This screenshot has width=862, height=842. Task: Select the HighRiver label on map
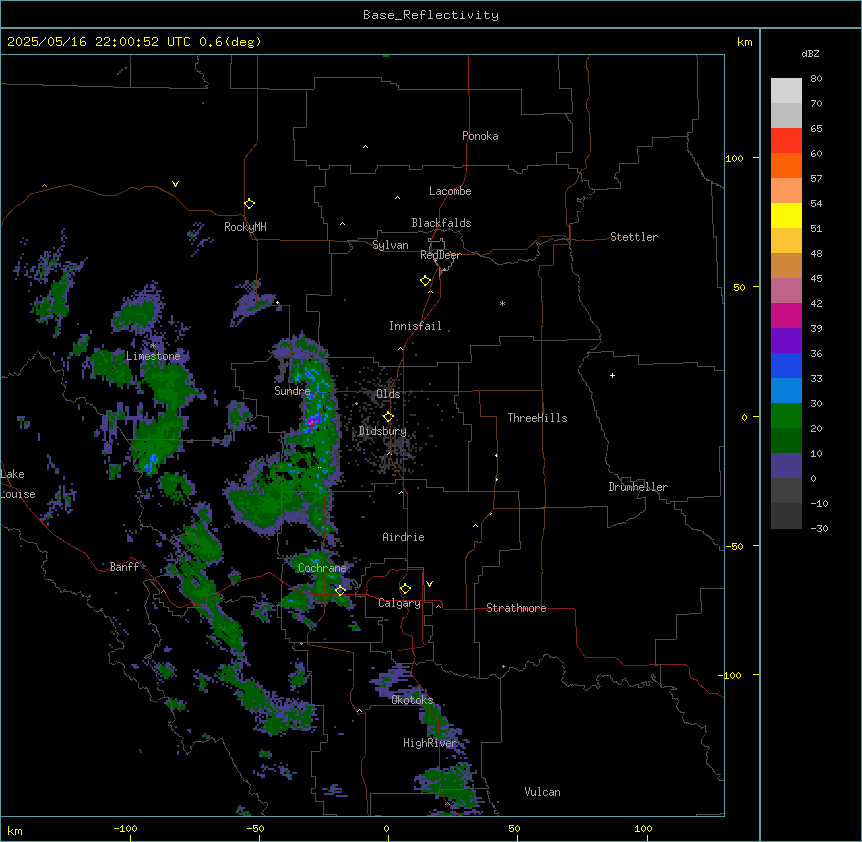point(430,743)
